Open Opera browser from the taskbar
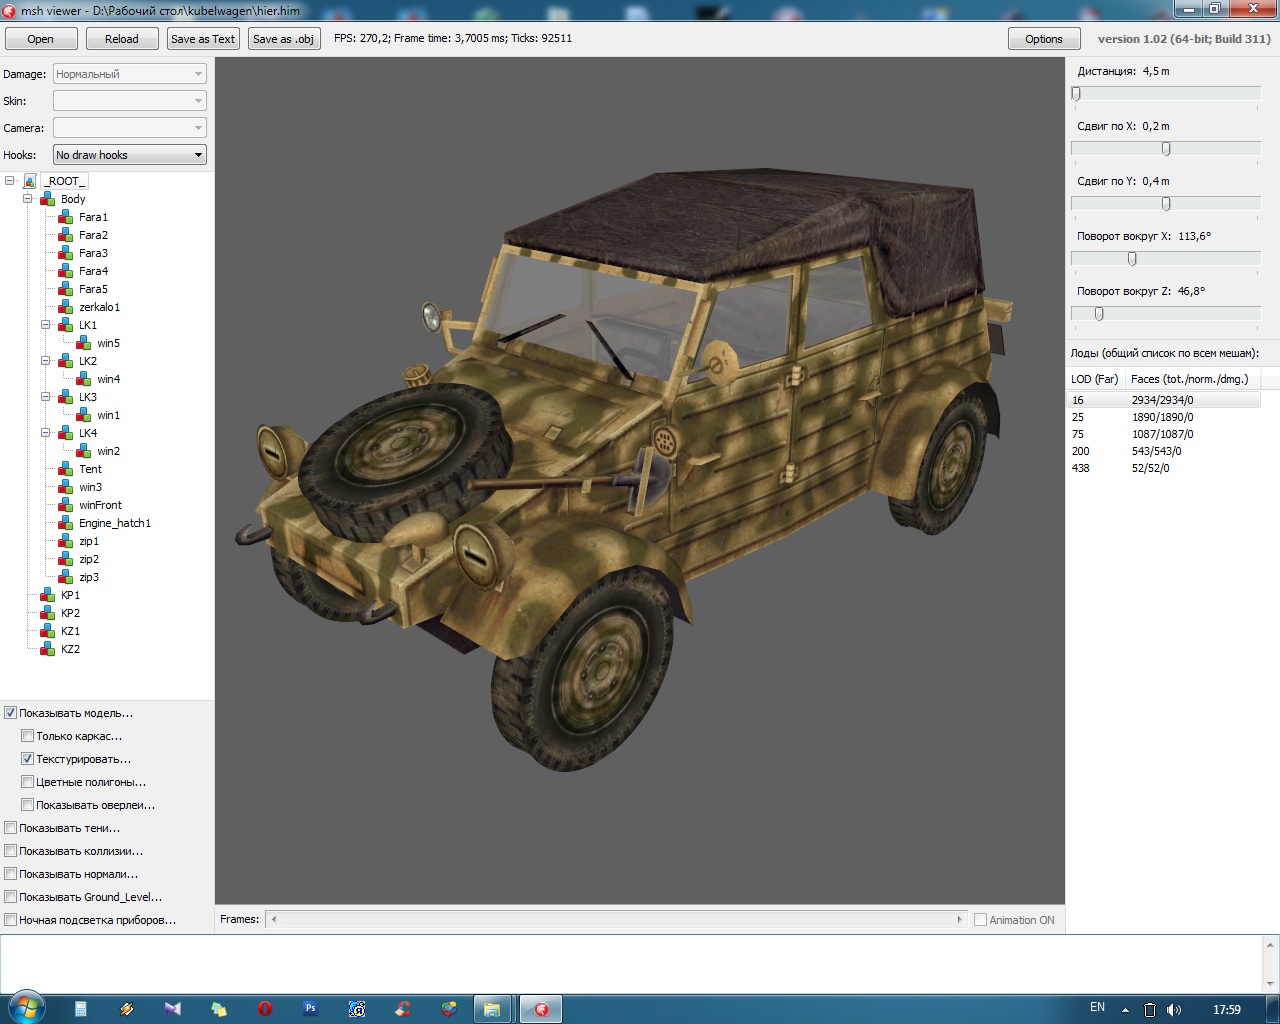The height and width of the screenshot is (1024, 1280). click(x=265, y=1009)
